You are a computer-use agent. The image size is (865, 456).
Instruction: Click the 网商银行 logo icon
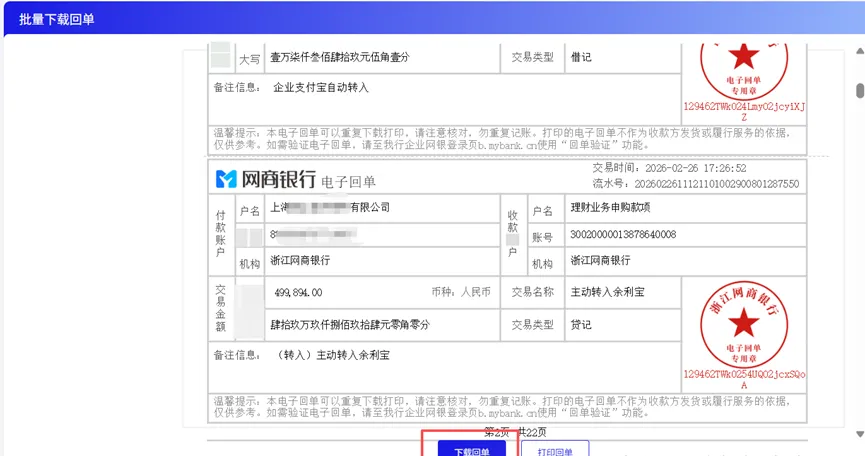226,179
